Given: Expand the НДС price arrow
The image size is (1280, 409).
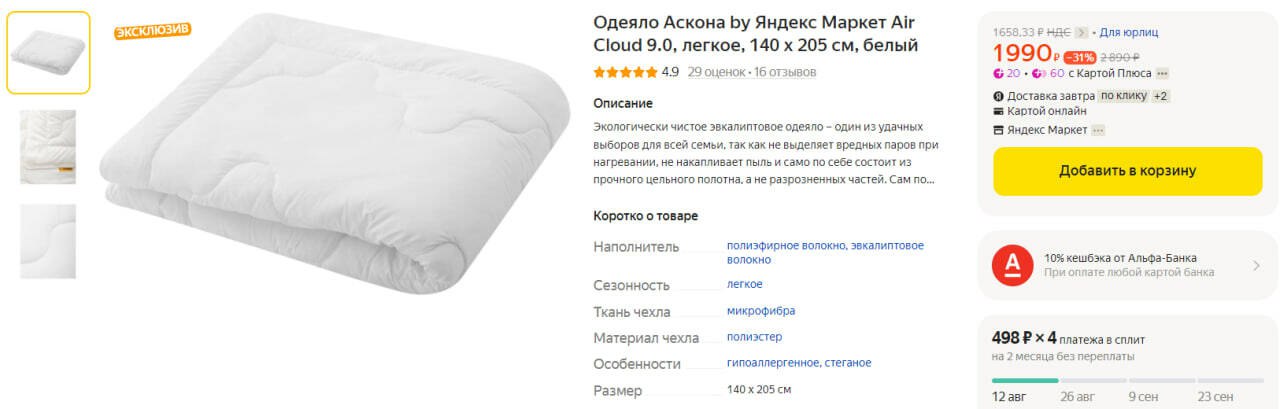Looking at the screenshot, I should [1081, 32].
